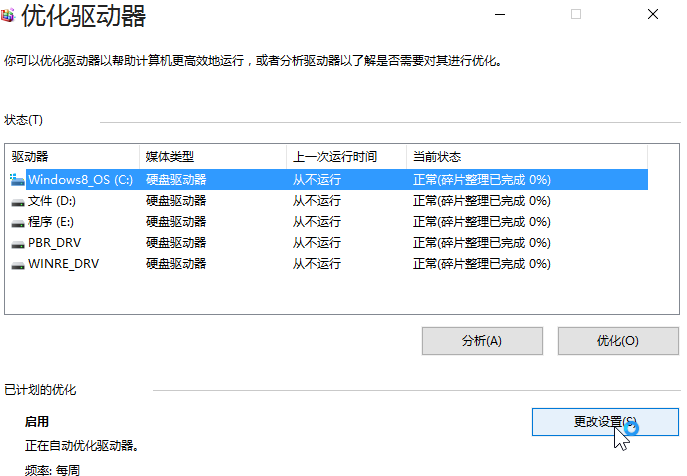Select the Windows8_OS (C:) drive name
The height and width of the screenshot is (476, 687).
(x=80, y=180)
